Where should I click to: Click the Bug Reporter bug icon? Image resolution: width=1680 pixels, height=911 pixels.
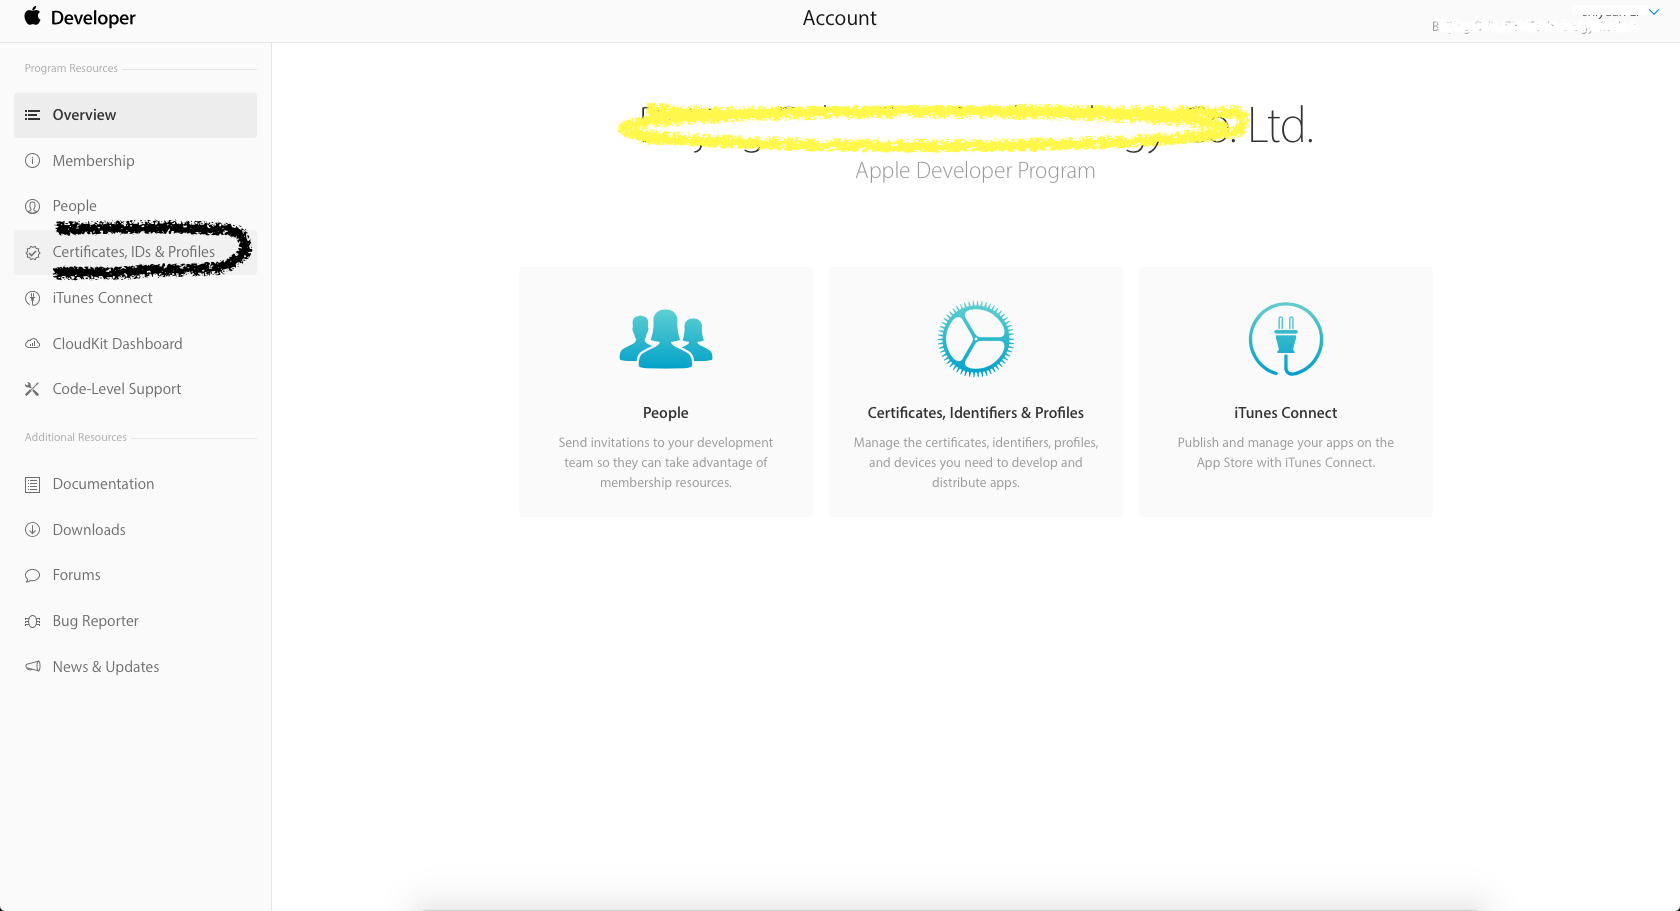33,621
